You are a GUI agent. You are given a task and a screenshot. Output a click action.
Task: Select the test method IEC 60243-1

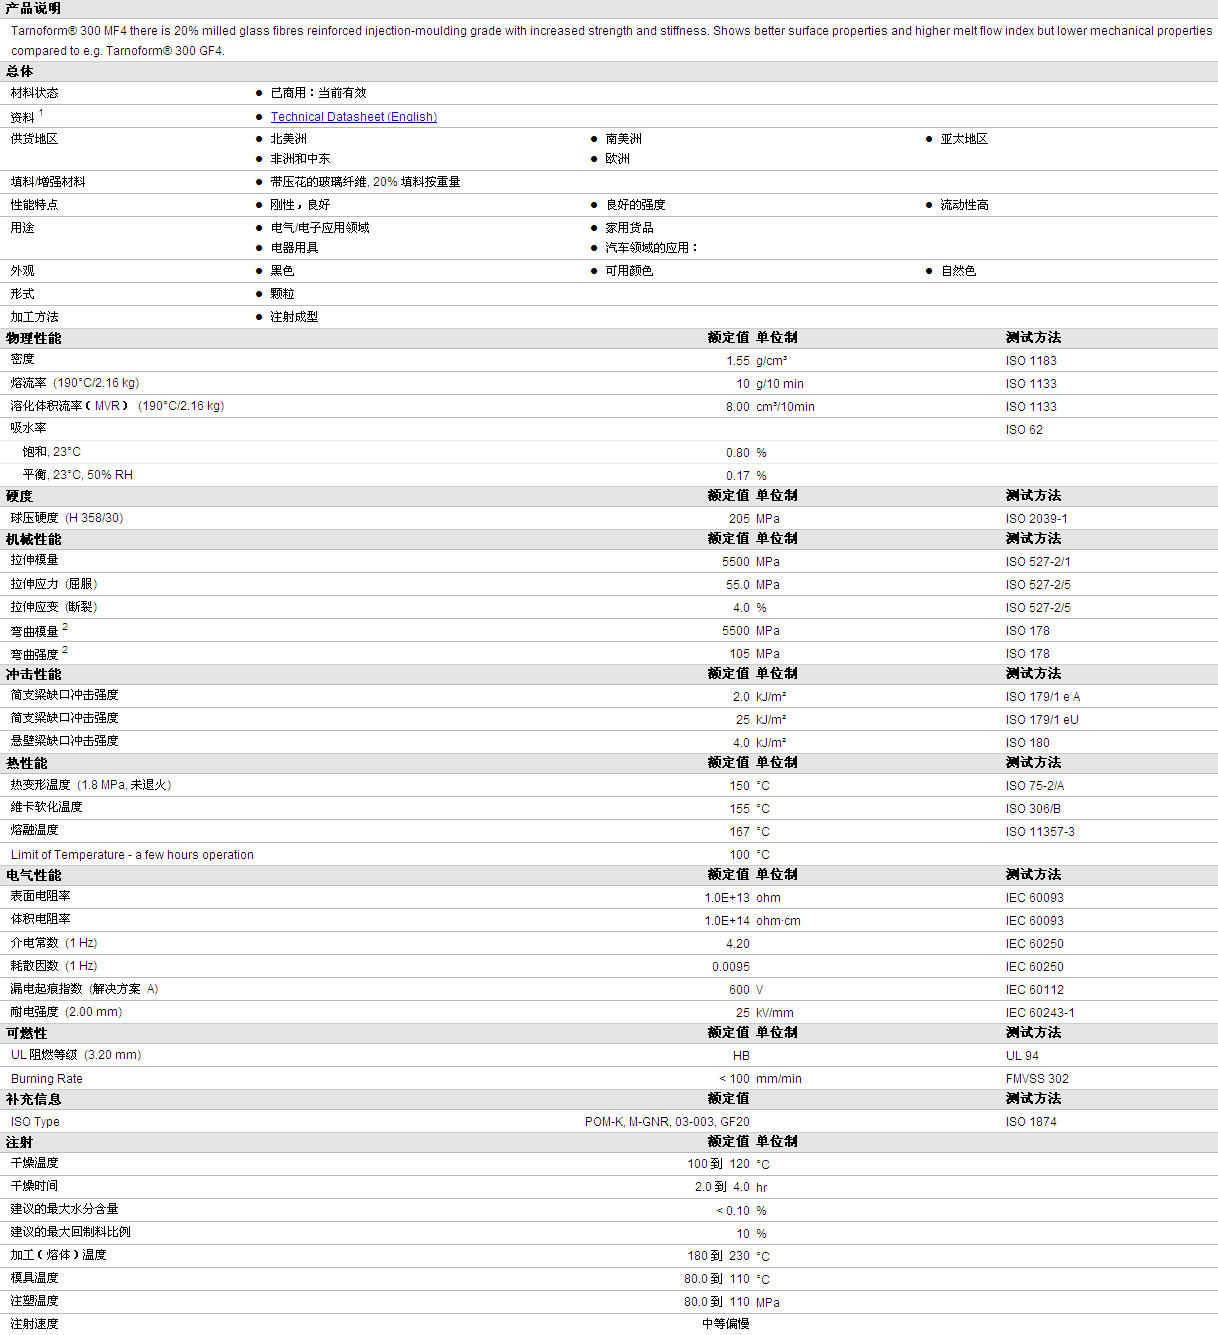click(1040, 1013)
